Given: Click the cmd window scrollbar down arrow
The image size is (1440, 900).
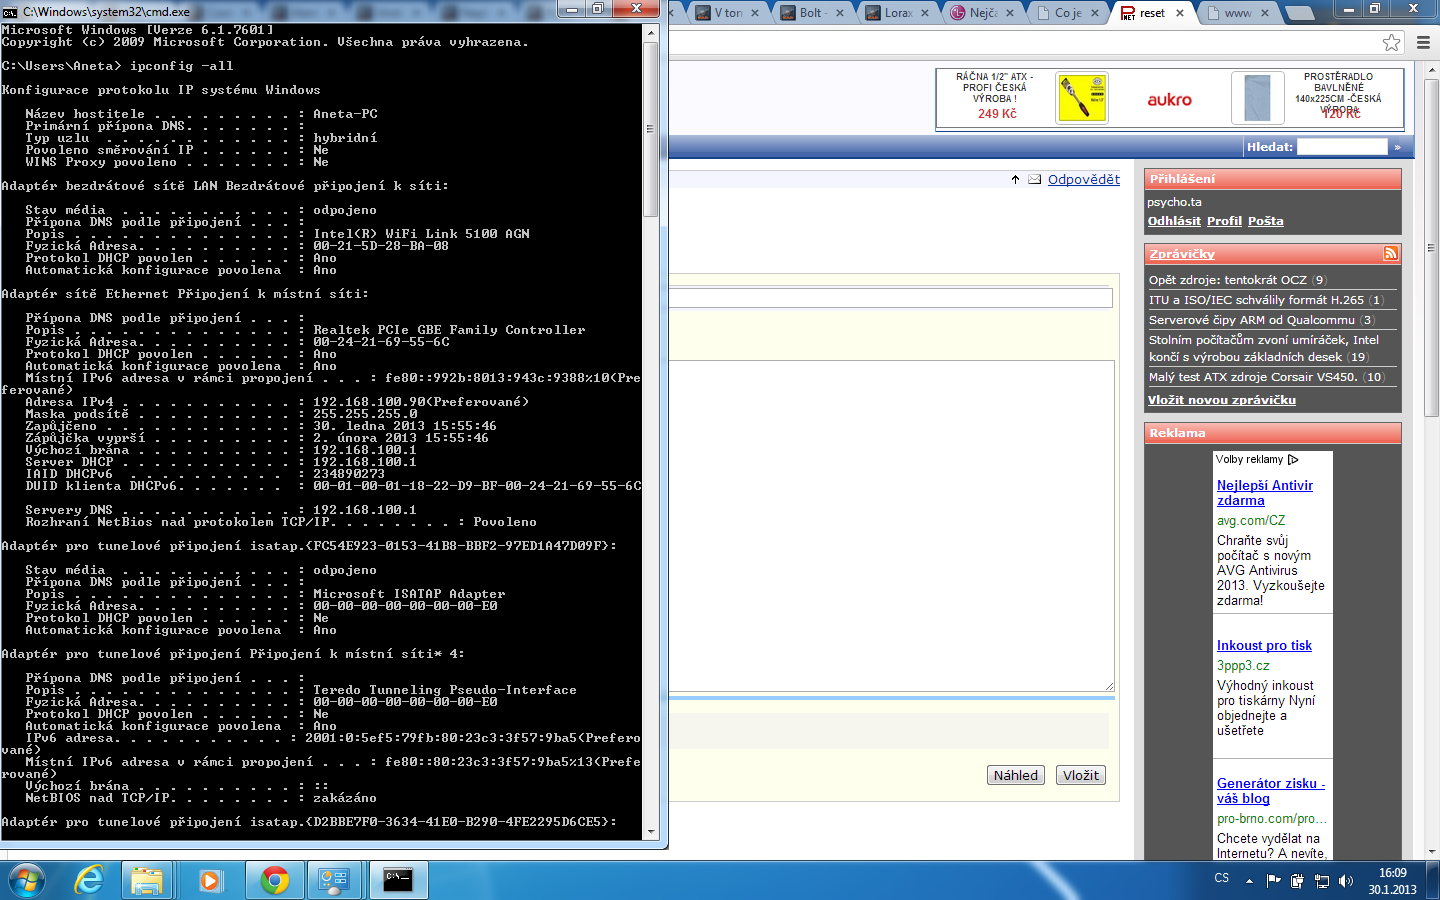Looking at the screenshot, I should (x=651, y=831).
